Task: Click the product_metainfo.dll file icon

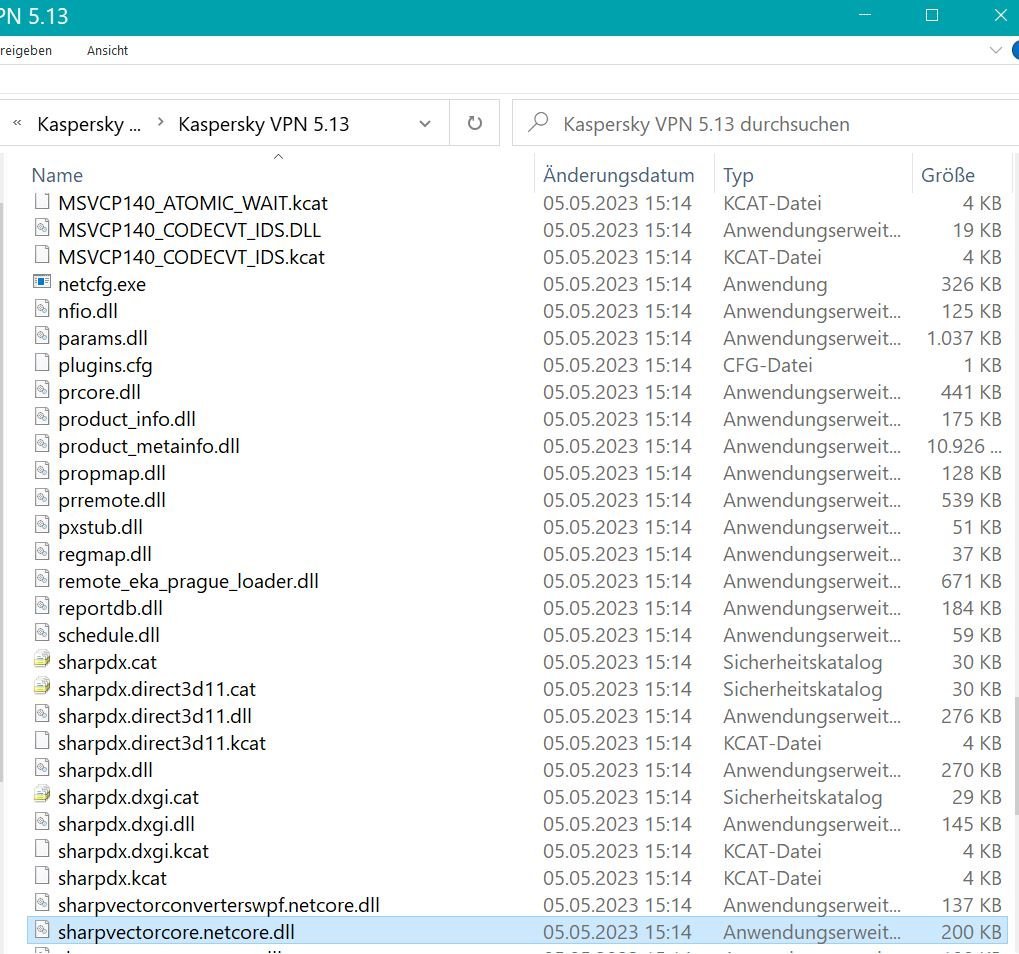Action: (x=42, y=445)
